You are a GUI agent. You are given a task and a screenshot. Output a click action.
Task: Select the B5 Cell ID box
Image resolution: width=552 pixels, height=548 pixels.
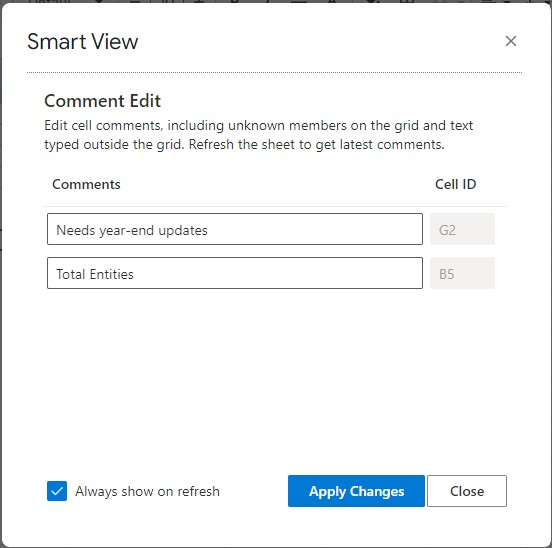462,273
